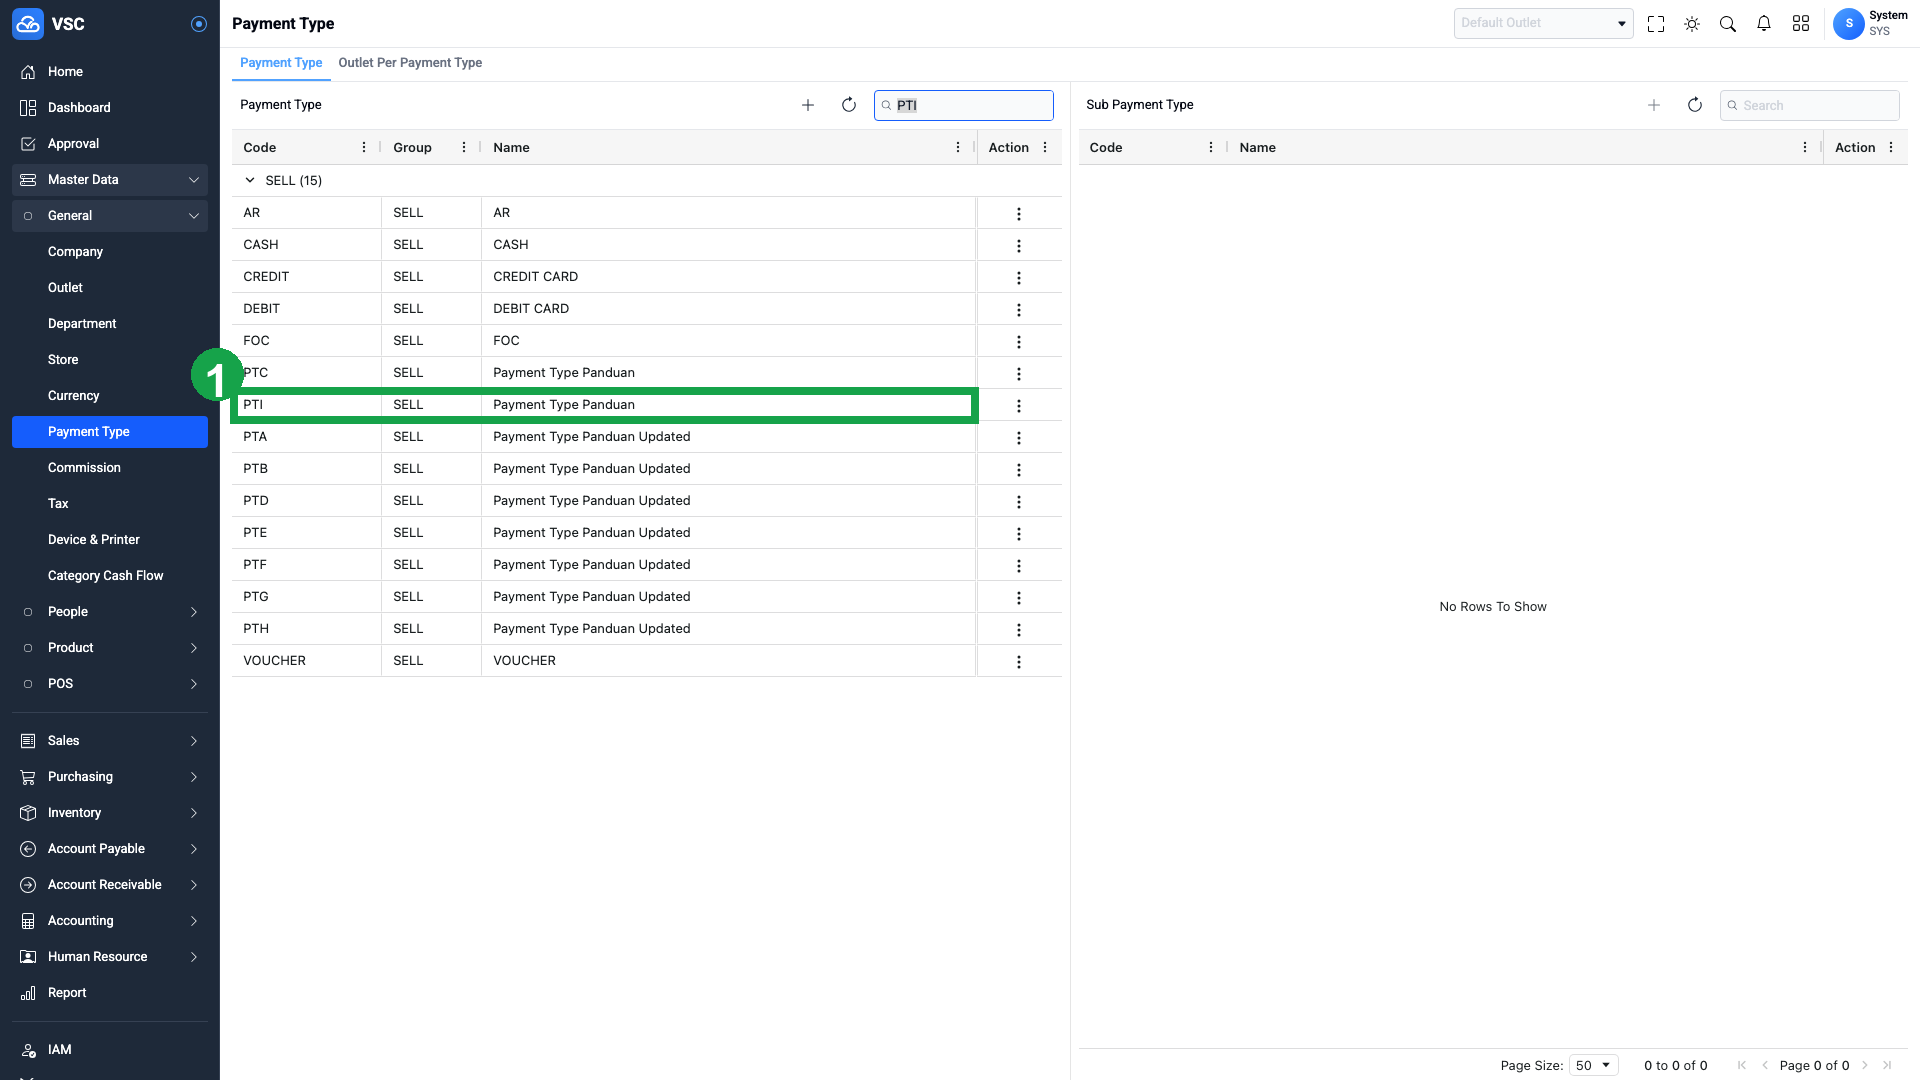Open action menu for AR row

click(x=1019, y=213)
